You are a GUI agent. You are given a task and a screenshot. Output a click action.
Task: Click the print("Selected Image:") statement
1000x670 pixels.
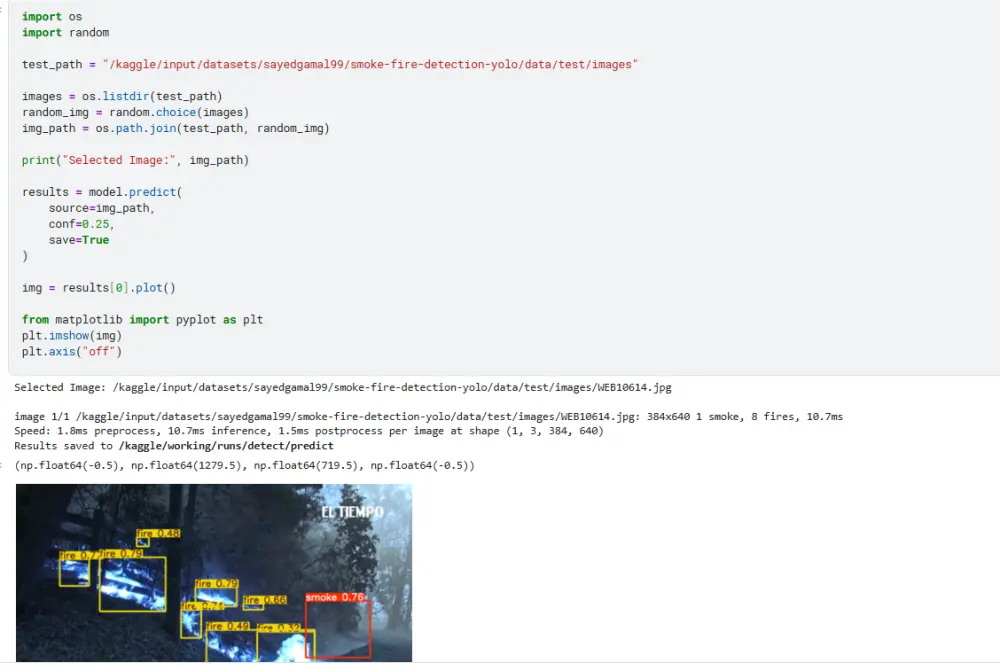coord(135,160)
